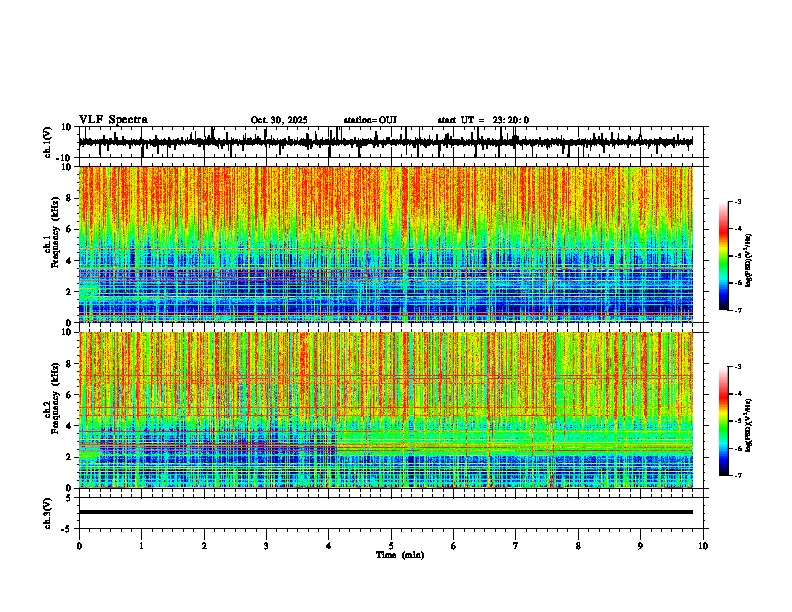Click time axis tick label "3"
Viewport: 792px width, 612px height.
(266, 546)
